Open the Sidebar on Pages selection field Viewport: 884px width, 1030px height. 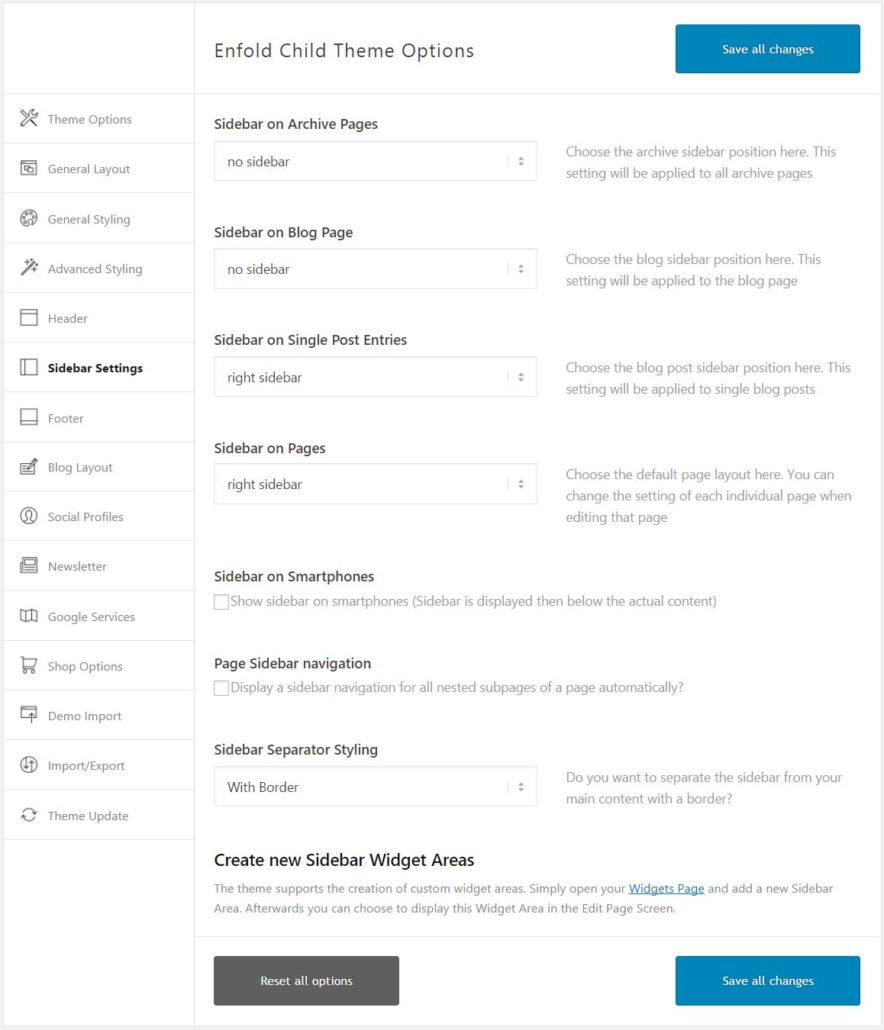pos(375,484)
